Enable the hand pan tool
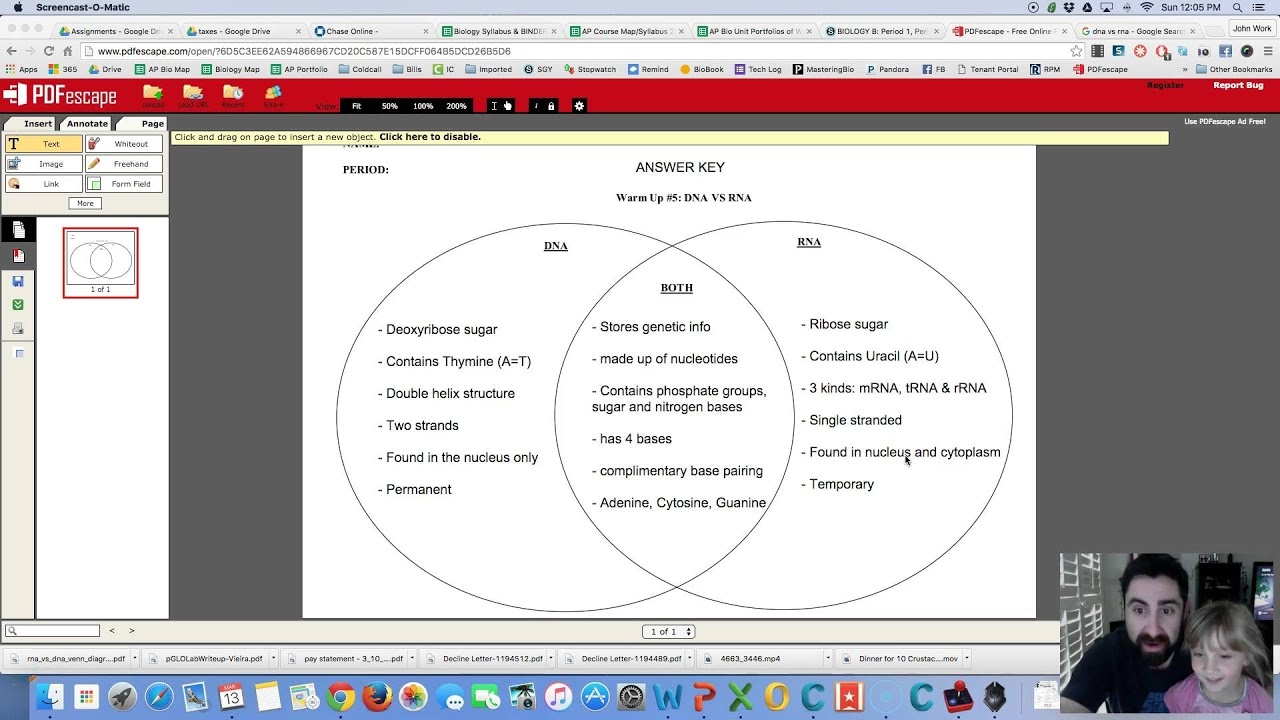Image resolution: width=1280 pixels, height=720 pixels. pos(508,106)
